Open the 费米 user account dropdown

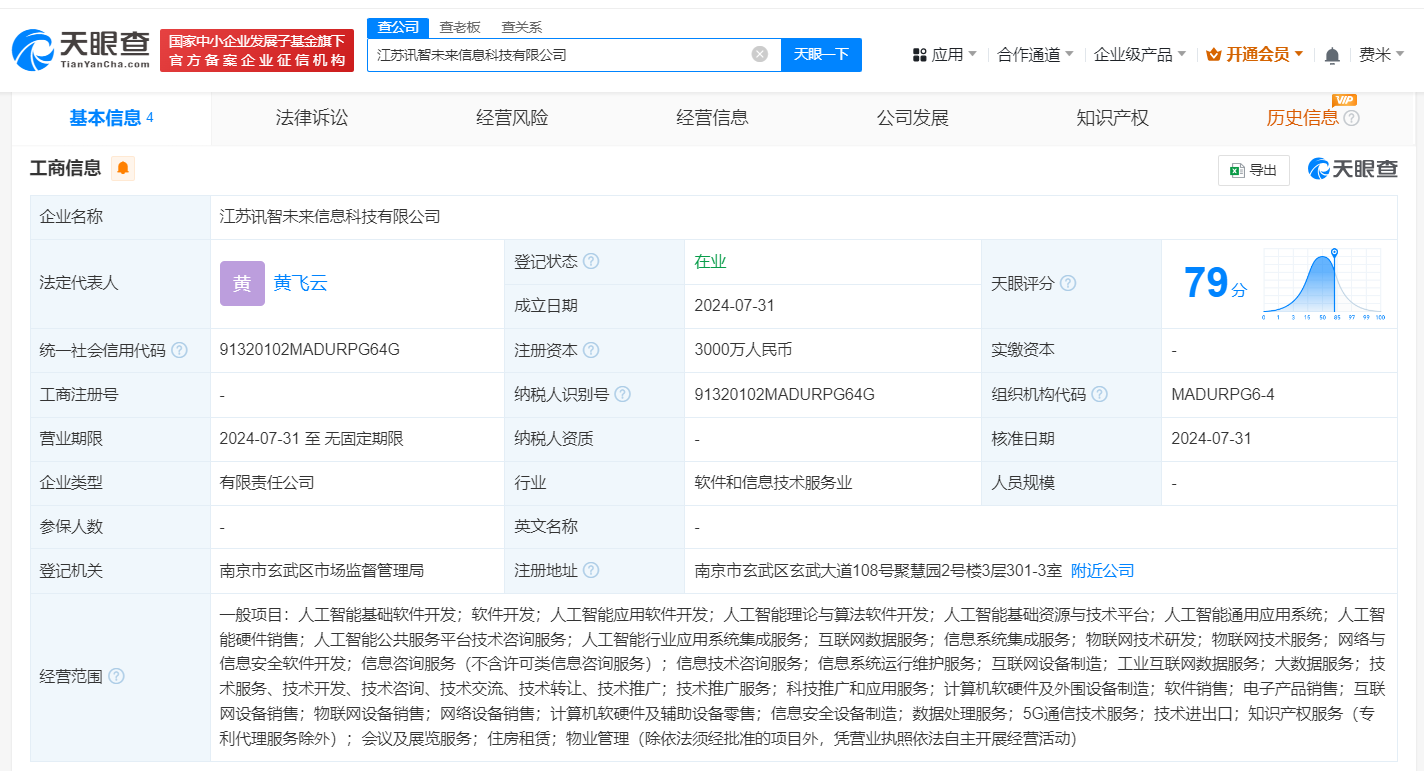point(1381,54)
